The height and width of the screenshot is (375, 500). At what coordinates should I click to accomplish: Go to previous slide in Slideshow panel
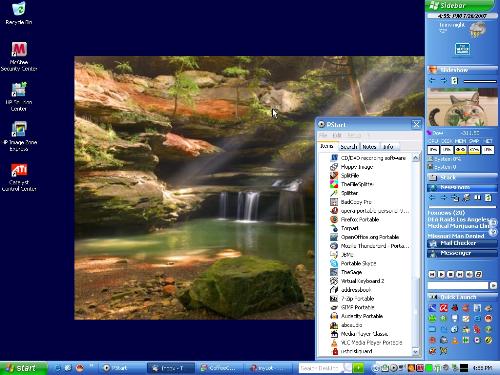tap(432, 80)
